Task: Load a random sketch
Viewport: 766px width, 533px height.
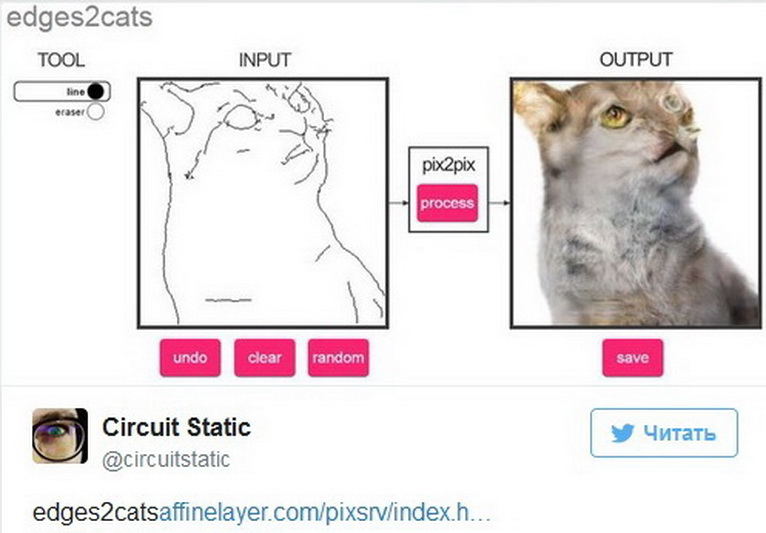Action: (338, 358)
